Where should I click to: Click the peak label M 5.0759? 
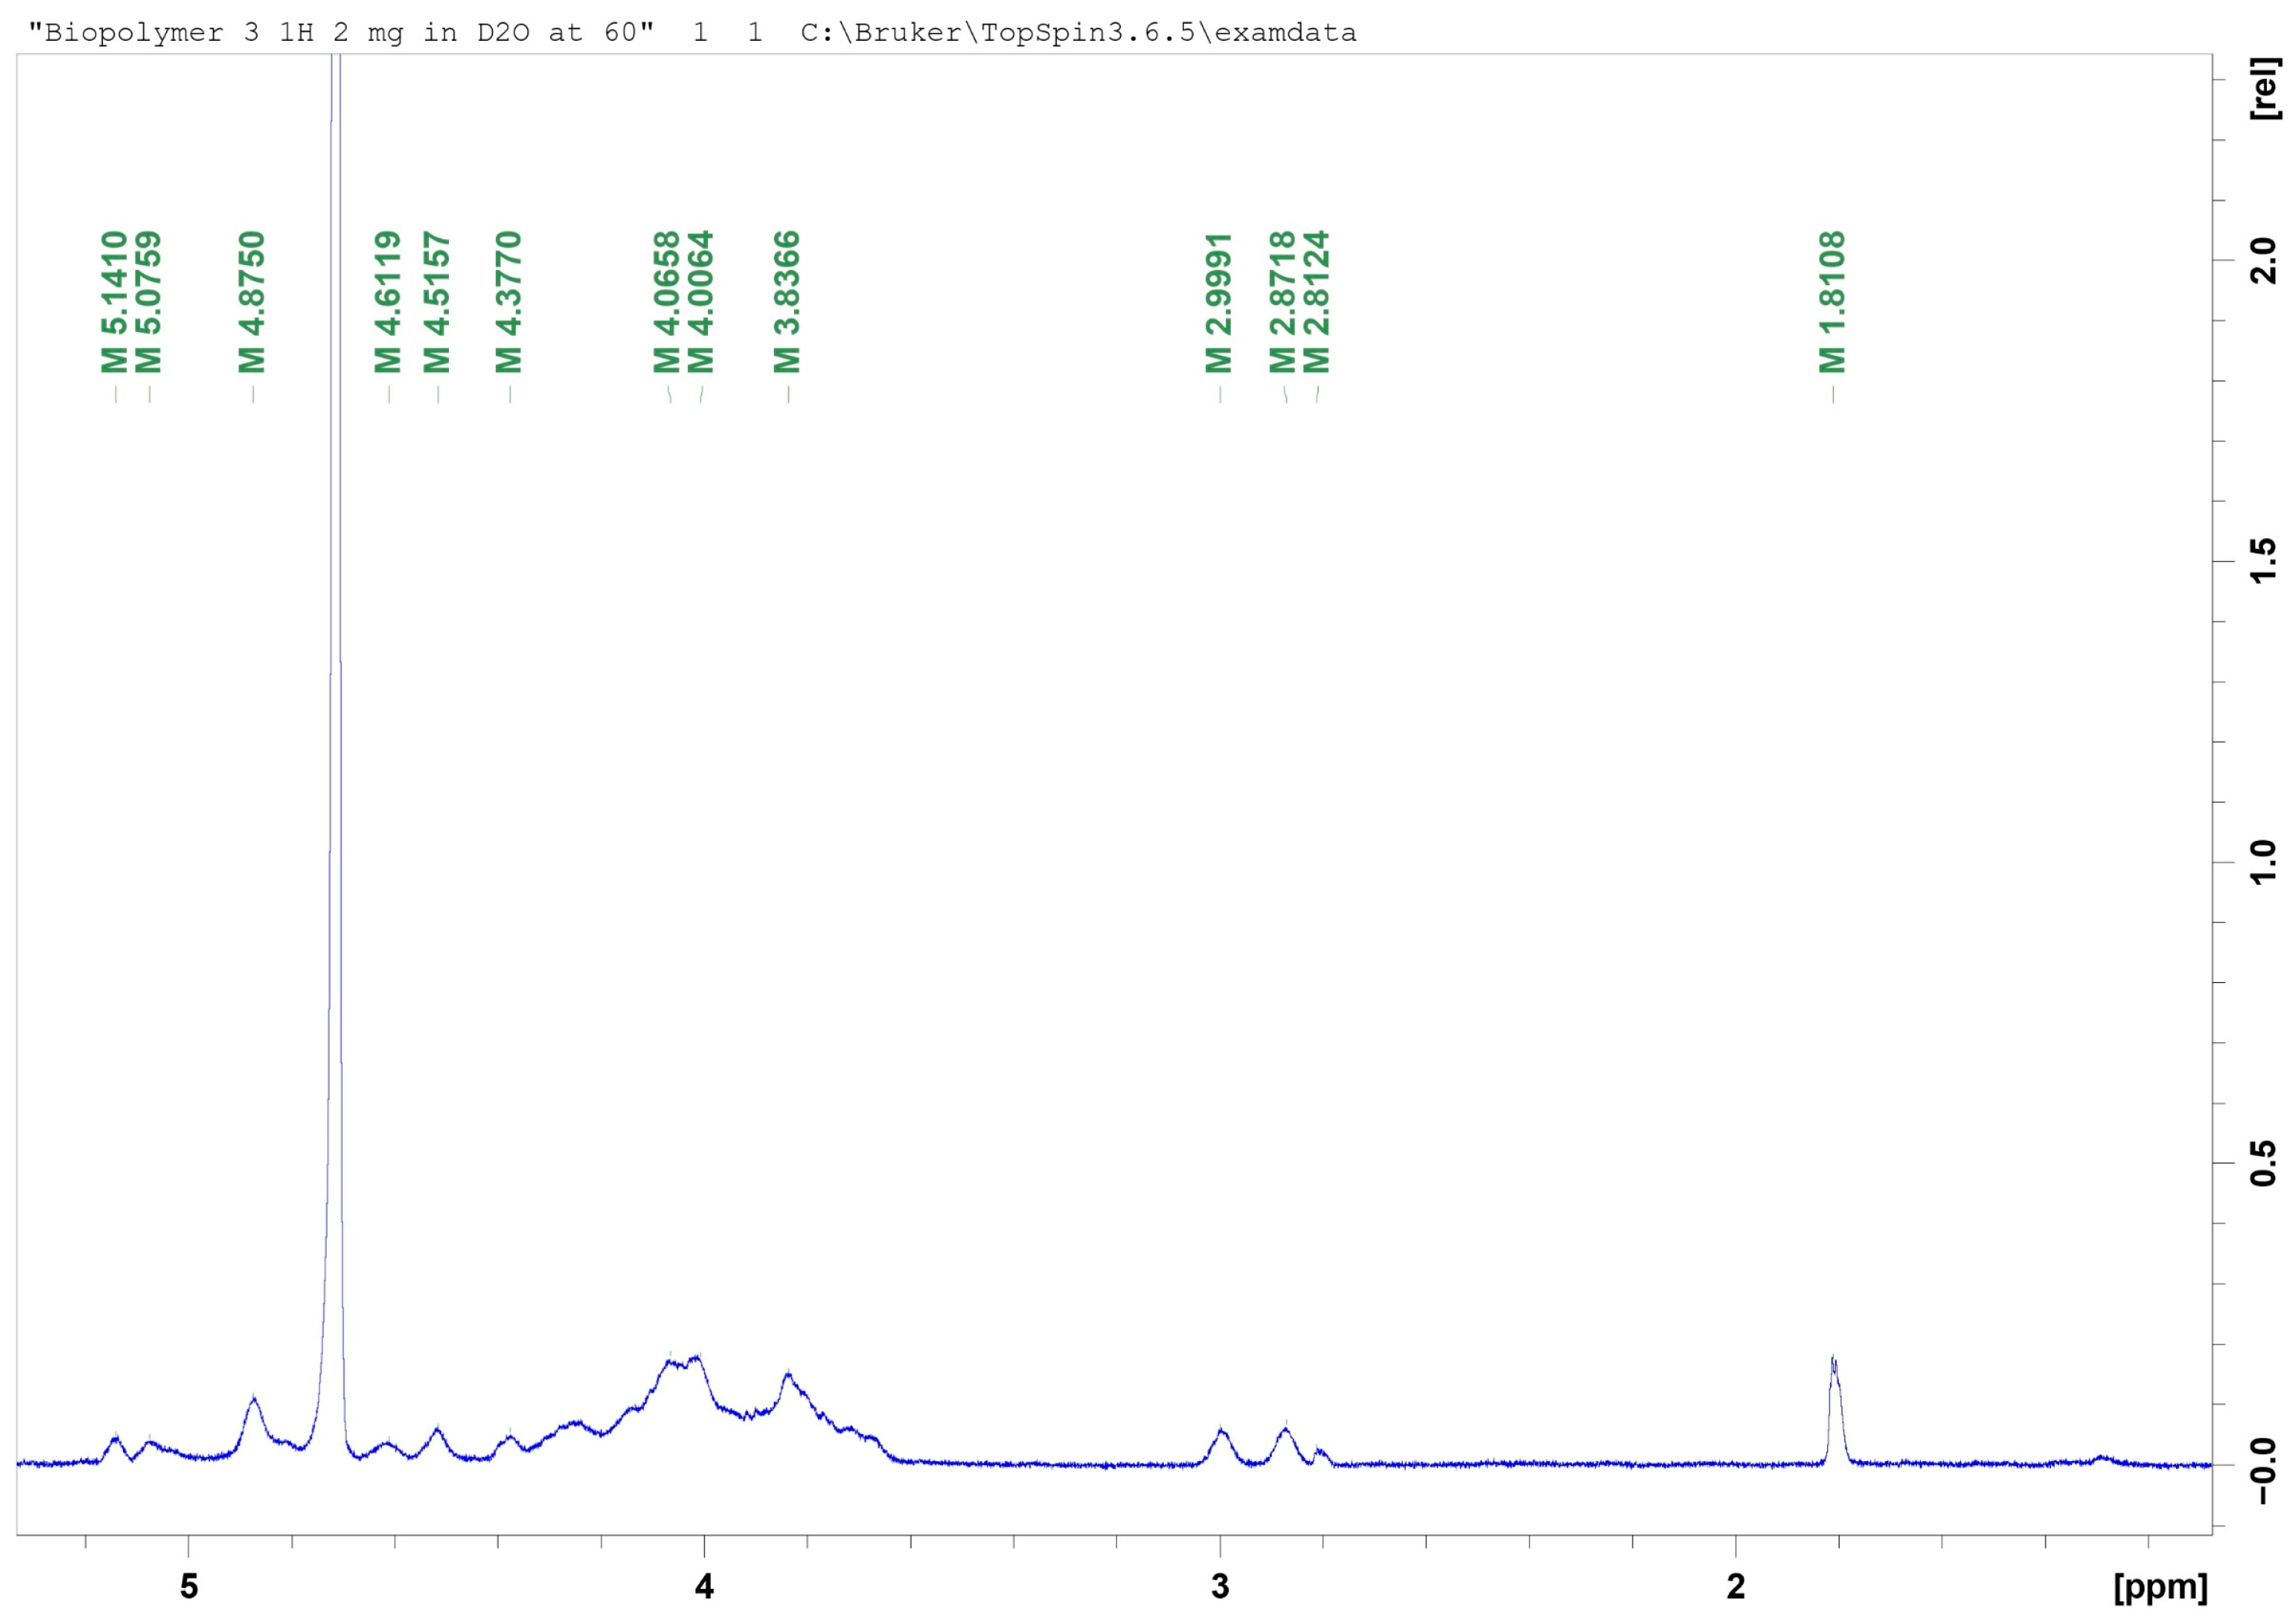148,302
